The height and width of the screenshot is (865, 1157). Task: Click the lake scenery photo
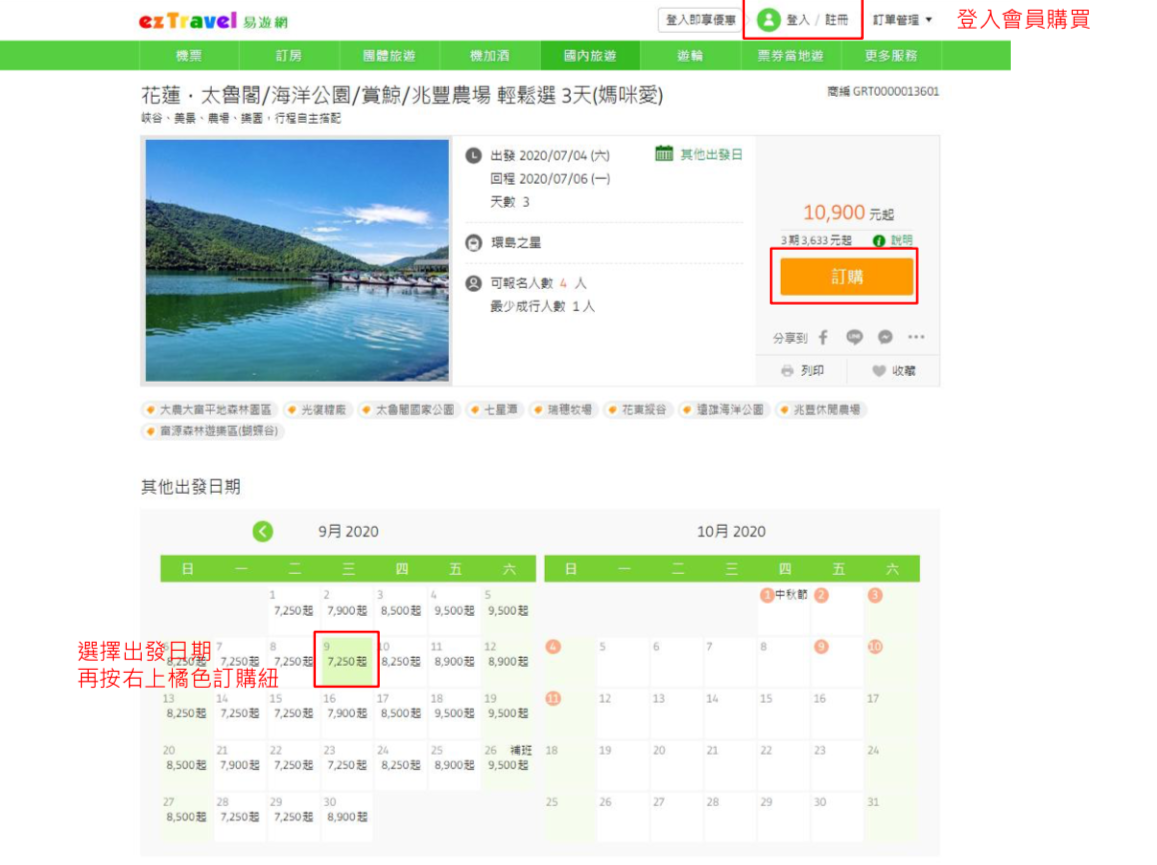click(297, 260)
